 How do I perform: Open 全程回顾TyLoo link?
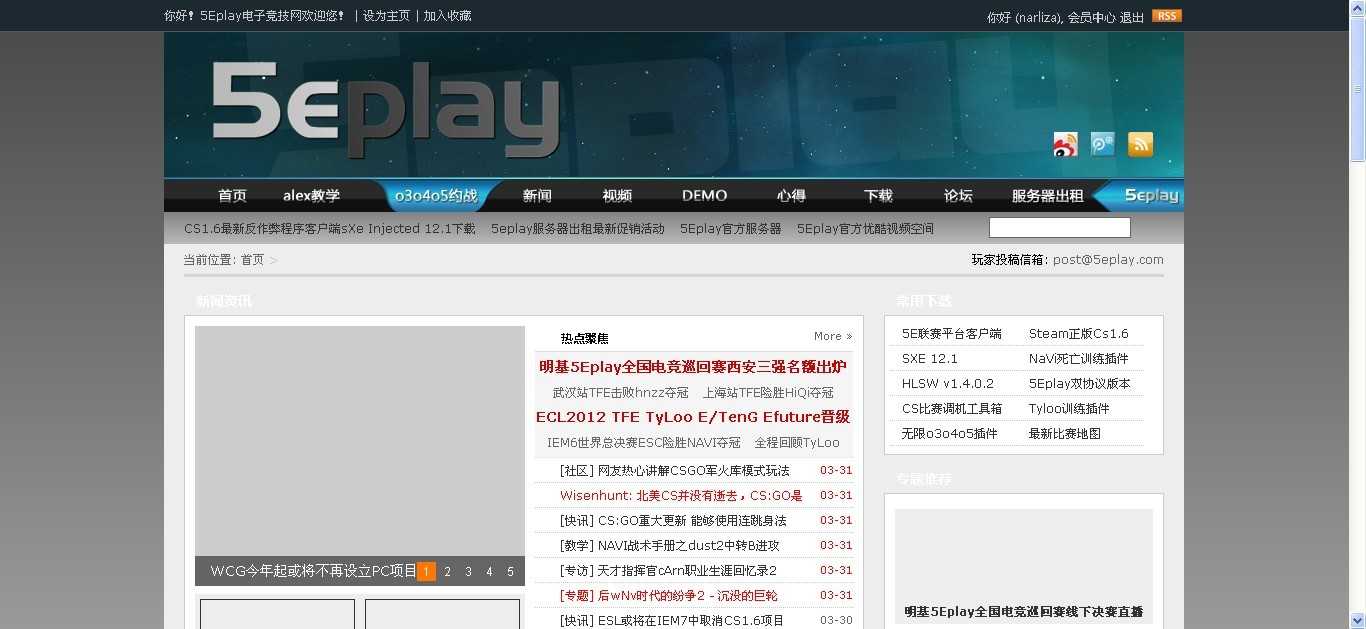797,443
